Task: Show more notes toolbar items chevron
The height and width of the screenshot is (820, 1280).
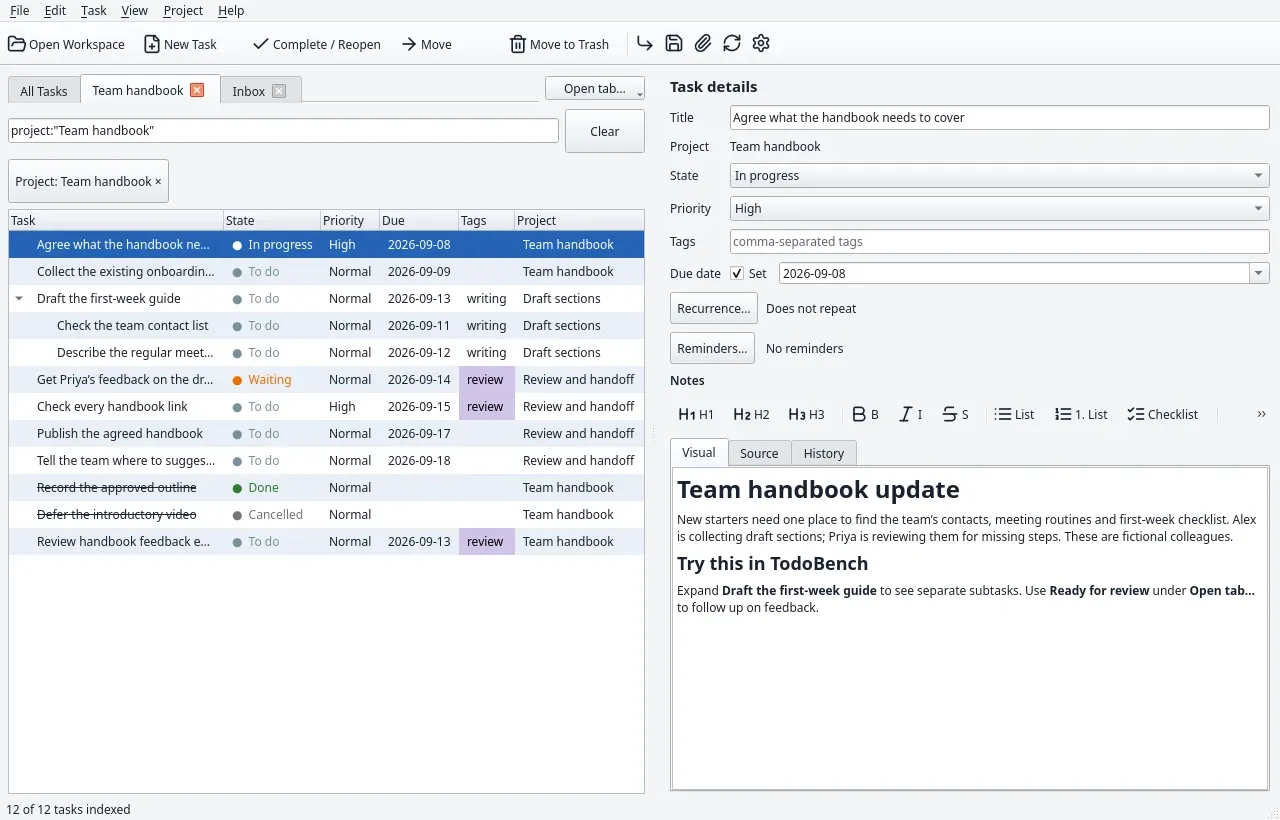Action: (1261, 414)
